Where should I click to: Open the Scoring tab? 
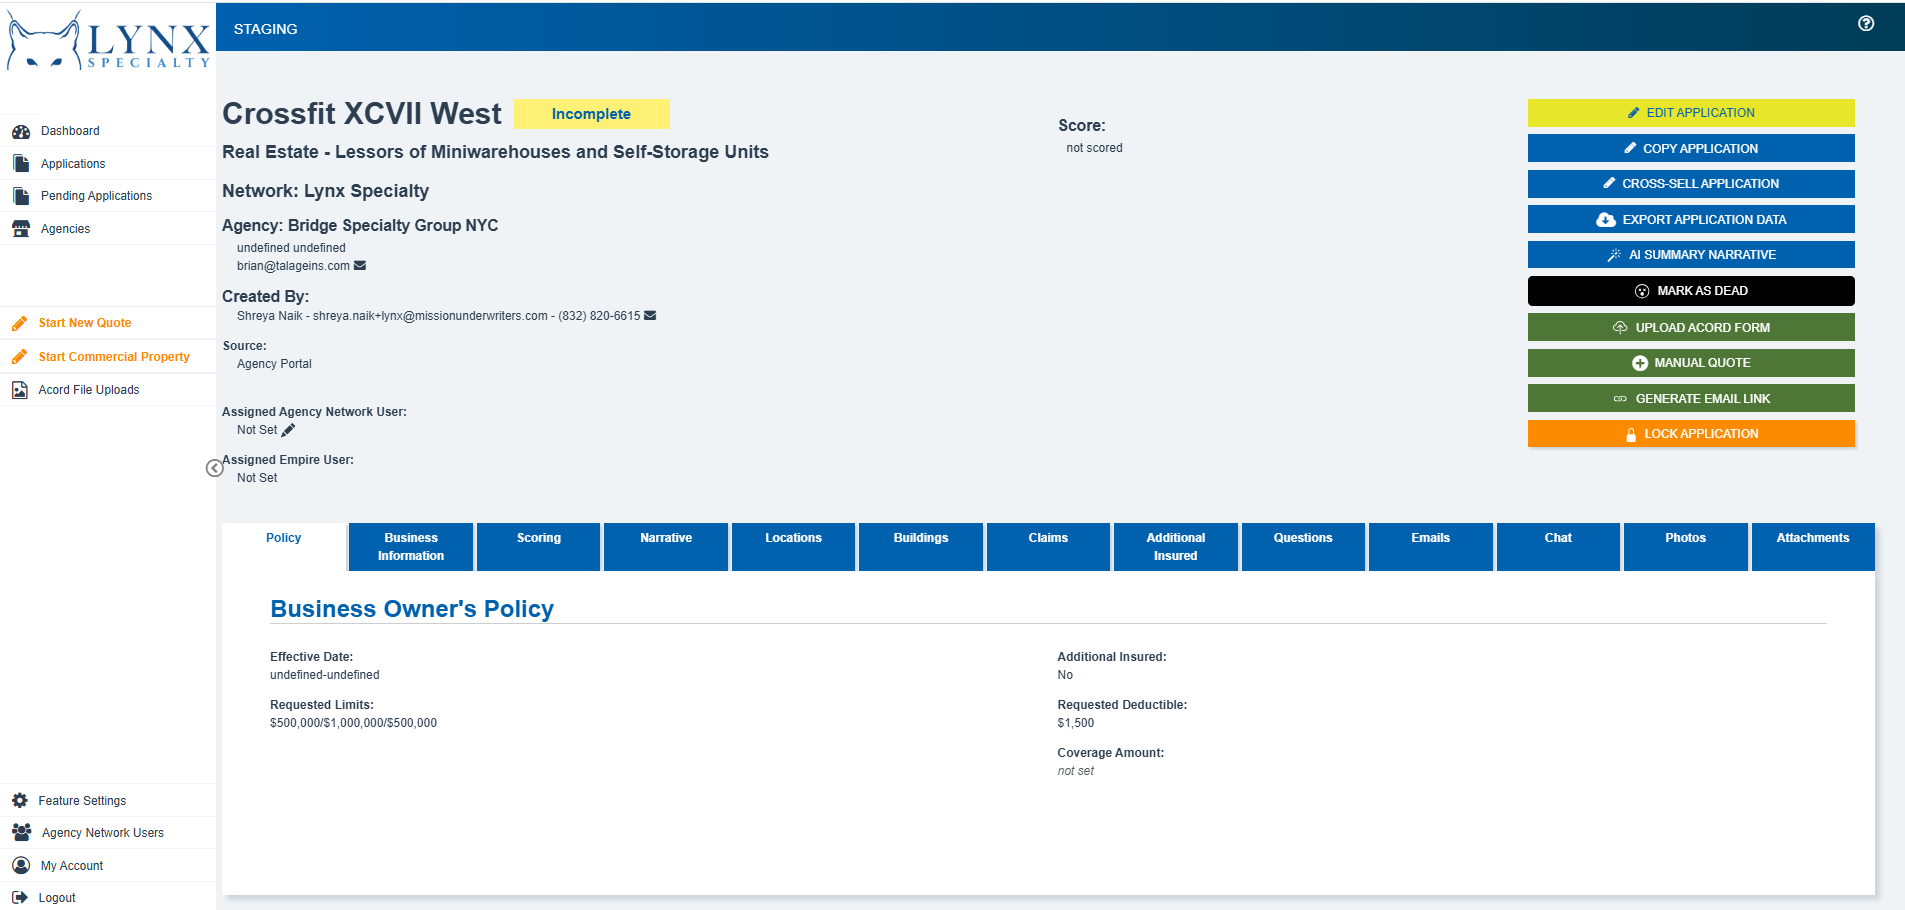click(x=539, y=547)
